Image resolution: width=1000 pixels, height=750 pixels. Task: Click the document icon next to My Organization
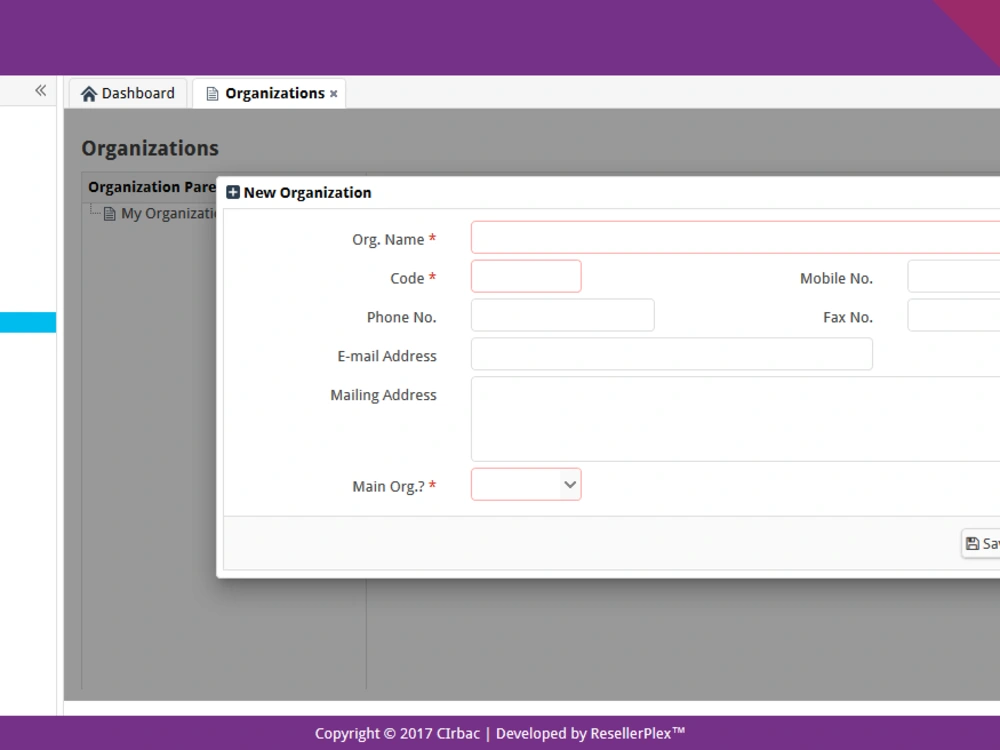[x=109, y=212]
